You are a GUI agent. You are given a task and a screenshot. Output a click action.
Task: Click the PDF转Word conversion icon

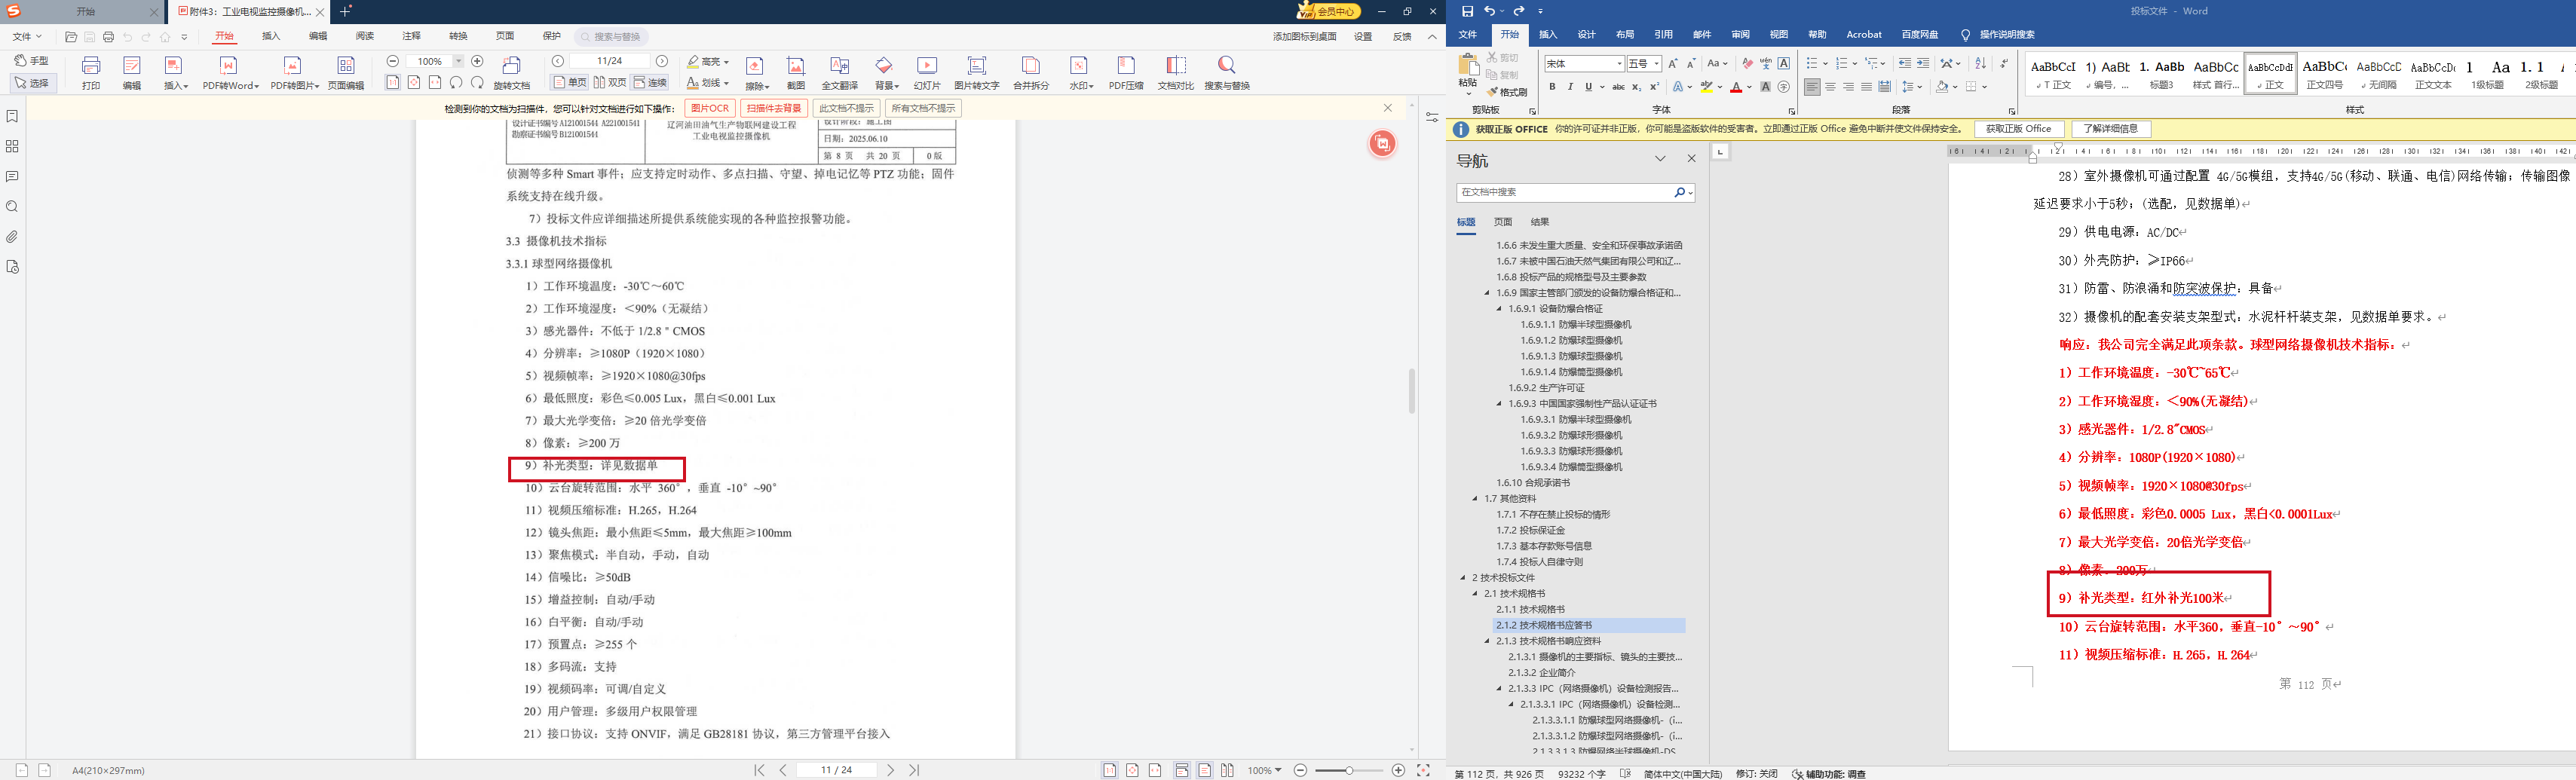pyautogui.click(x=229, y=66)
